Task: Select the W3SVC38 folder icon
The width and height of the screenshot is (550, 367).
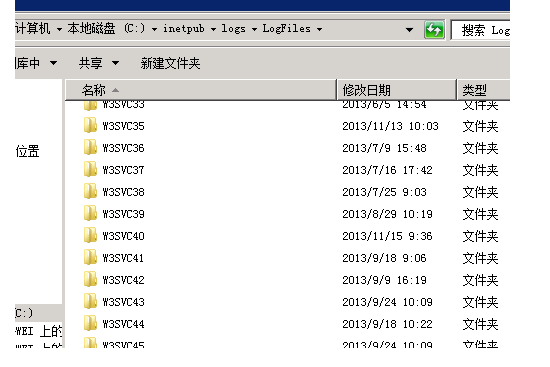Action: 90,192
